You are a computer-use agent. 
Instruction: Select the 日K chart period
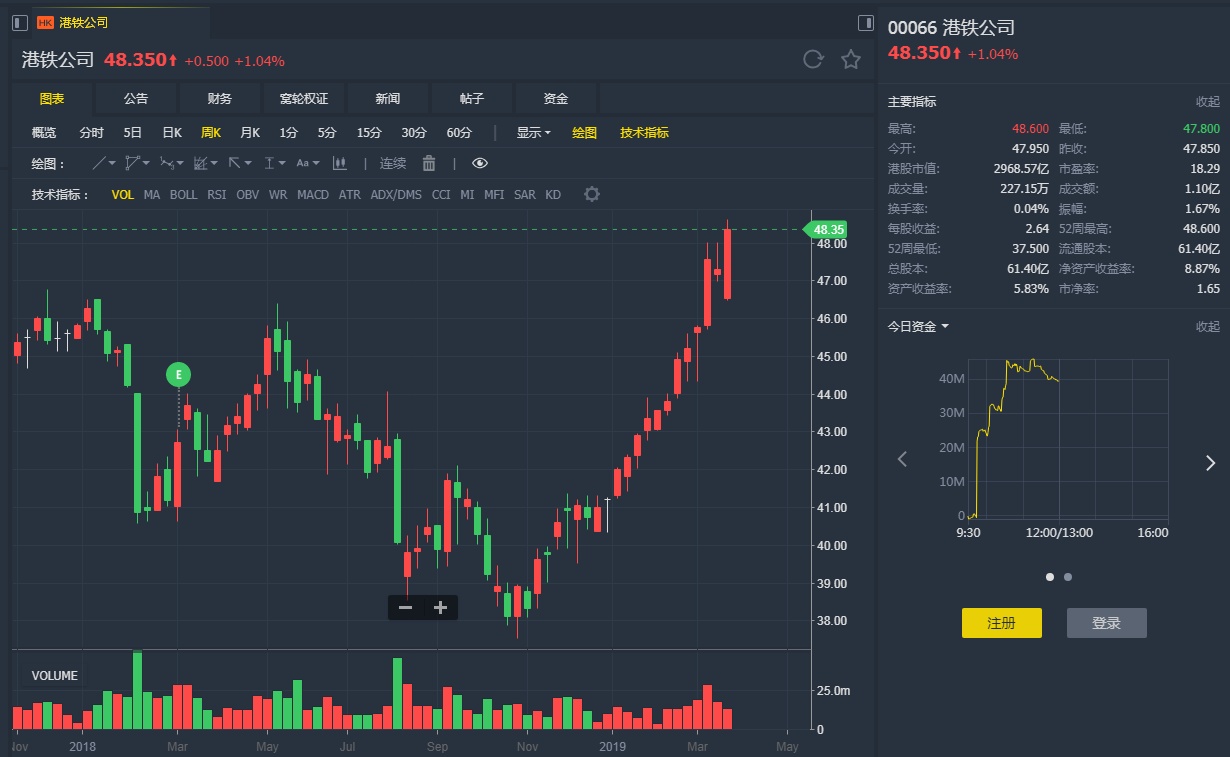pyautogui.click(x=172, y=133)
